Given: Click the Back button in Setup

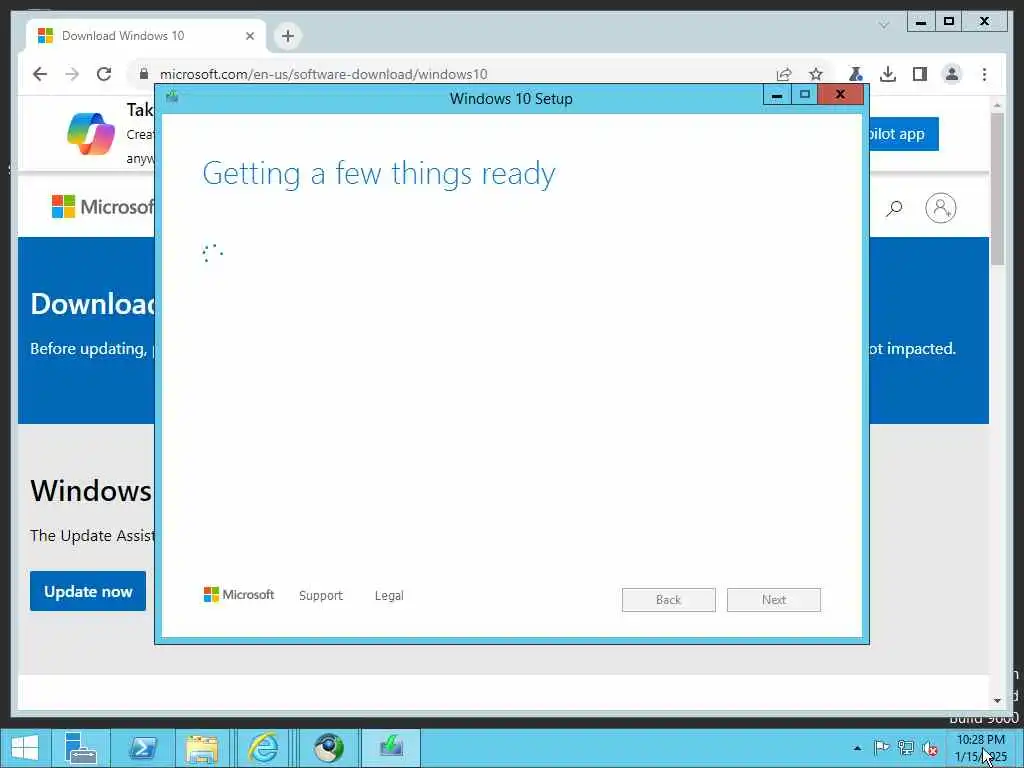Looking at the screenshot, I should (x=669, y=600).
